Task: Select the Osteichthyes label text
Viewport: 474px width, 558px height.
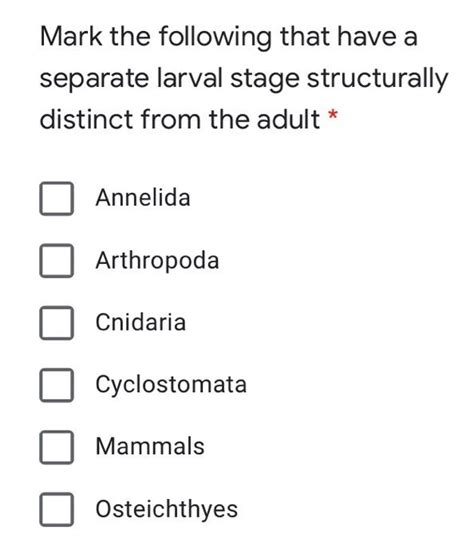Action: 167,510
